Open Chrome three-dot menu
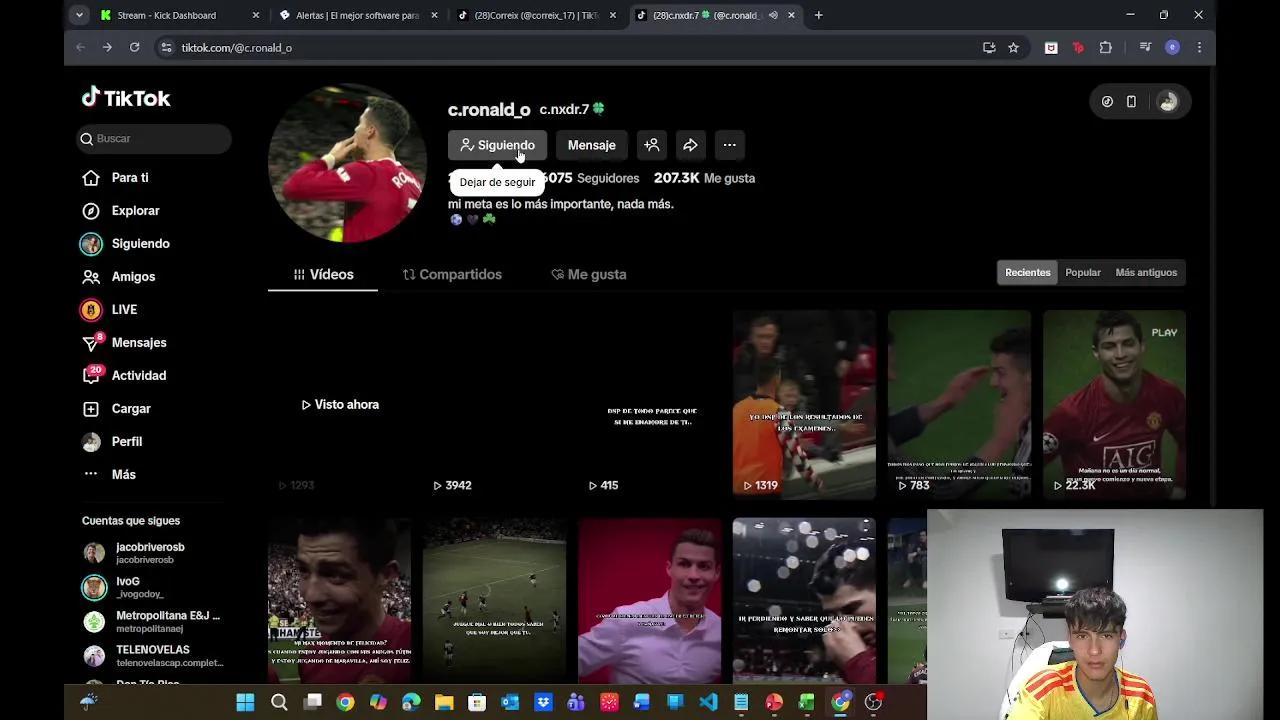This screenshot has height=720, width=1280. click(x=1199, y=48)
